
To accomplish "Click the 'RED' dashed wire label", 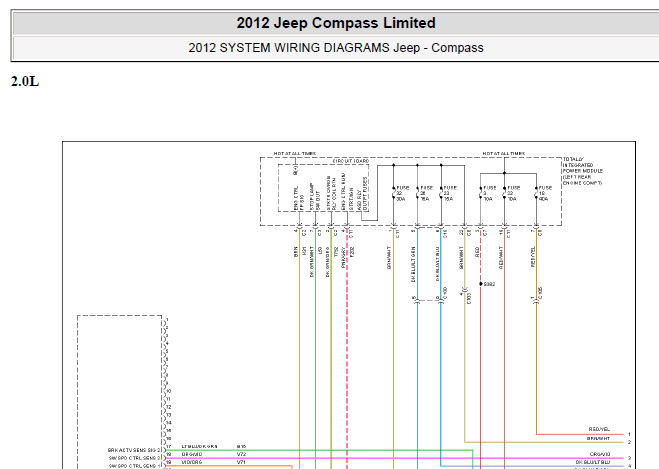I will (477, 252).
